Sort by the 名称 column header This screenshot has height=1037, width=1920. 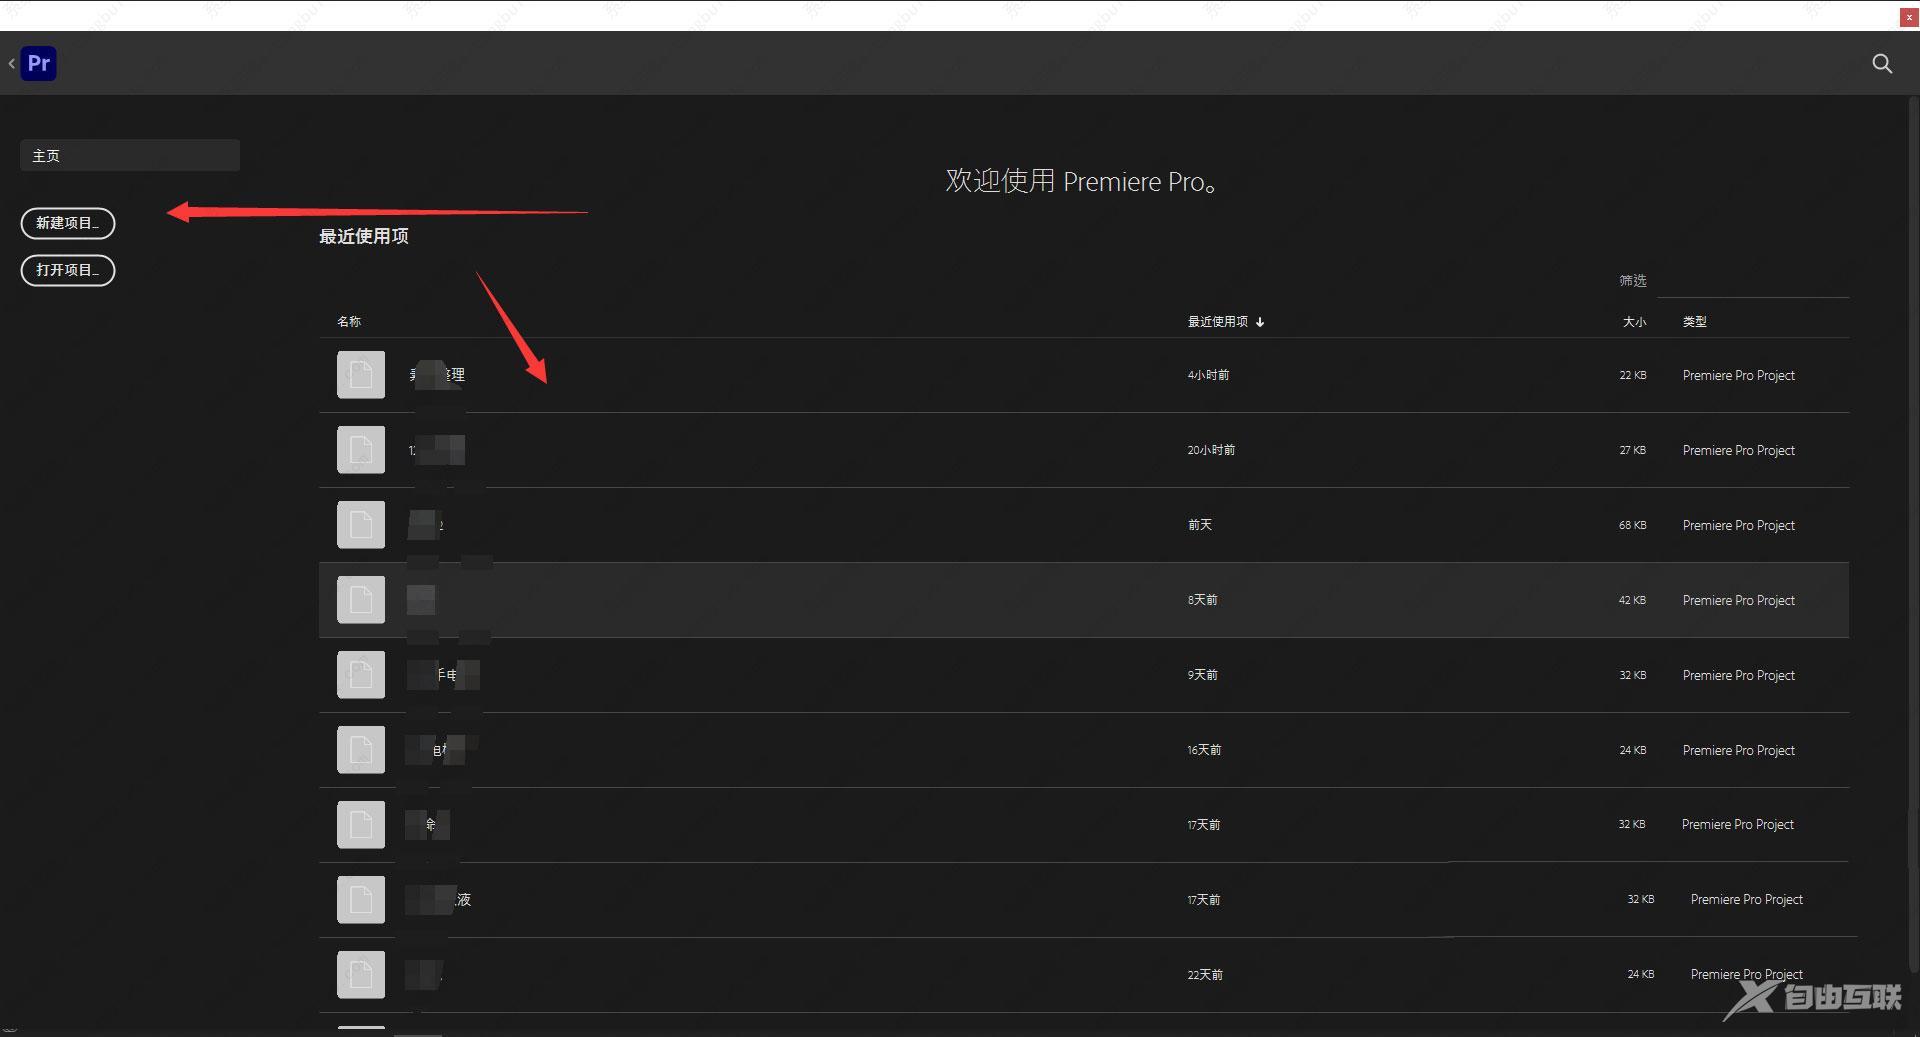(x=349, y=321)
